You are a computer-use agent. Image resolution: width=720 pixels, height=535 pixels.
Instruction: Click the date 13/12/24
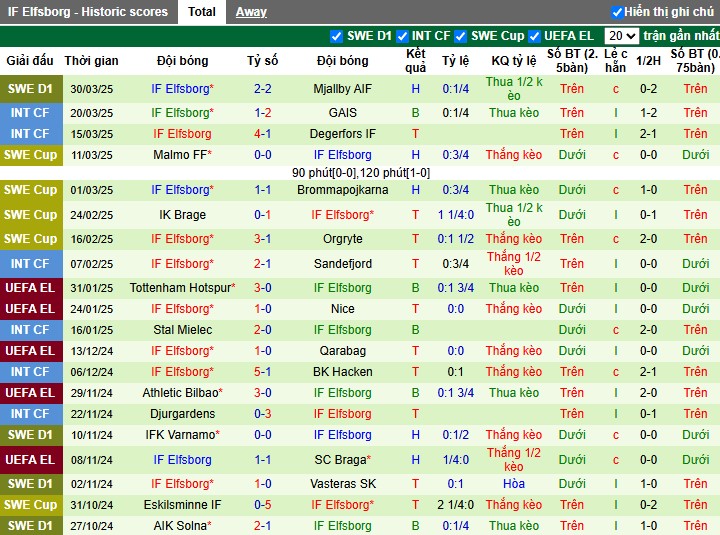coord(91,351)
